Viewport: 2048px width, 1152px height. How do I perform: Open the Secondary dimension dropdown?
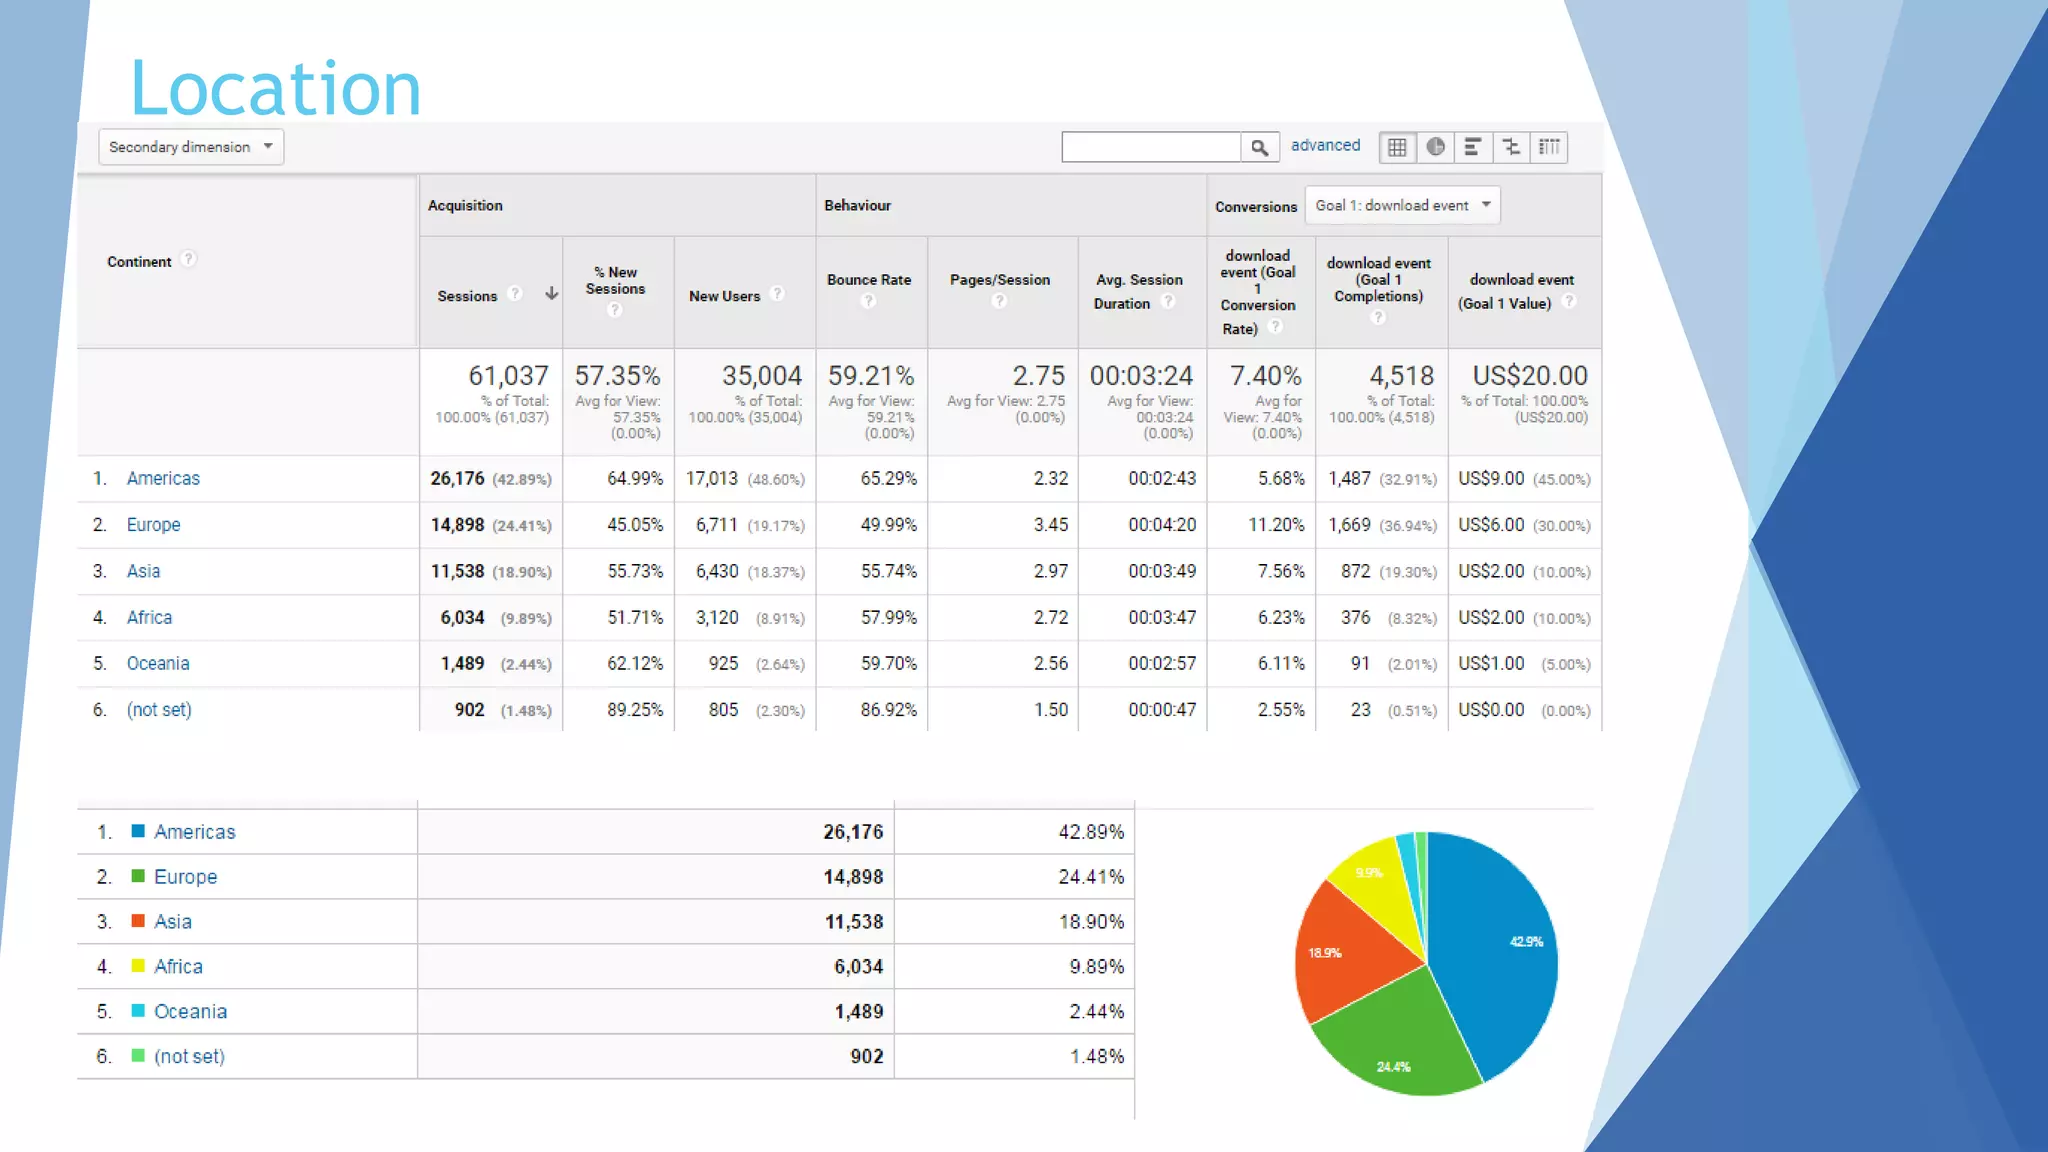(x=191, y=147)
